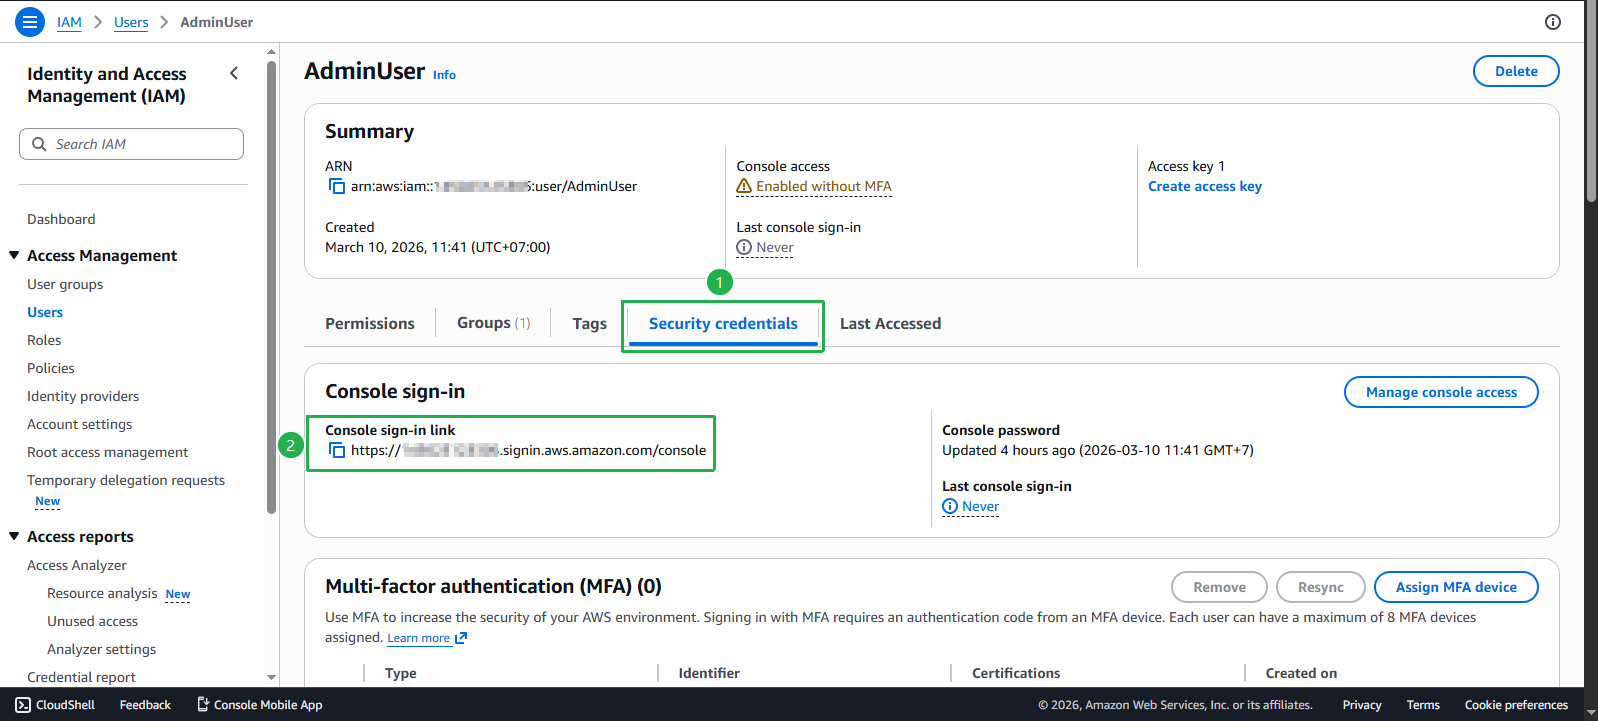Viewport: 1598px width, 721px height.
Task: Copy the console sign-in link
Action: point(337,450)
